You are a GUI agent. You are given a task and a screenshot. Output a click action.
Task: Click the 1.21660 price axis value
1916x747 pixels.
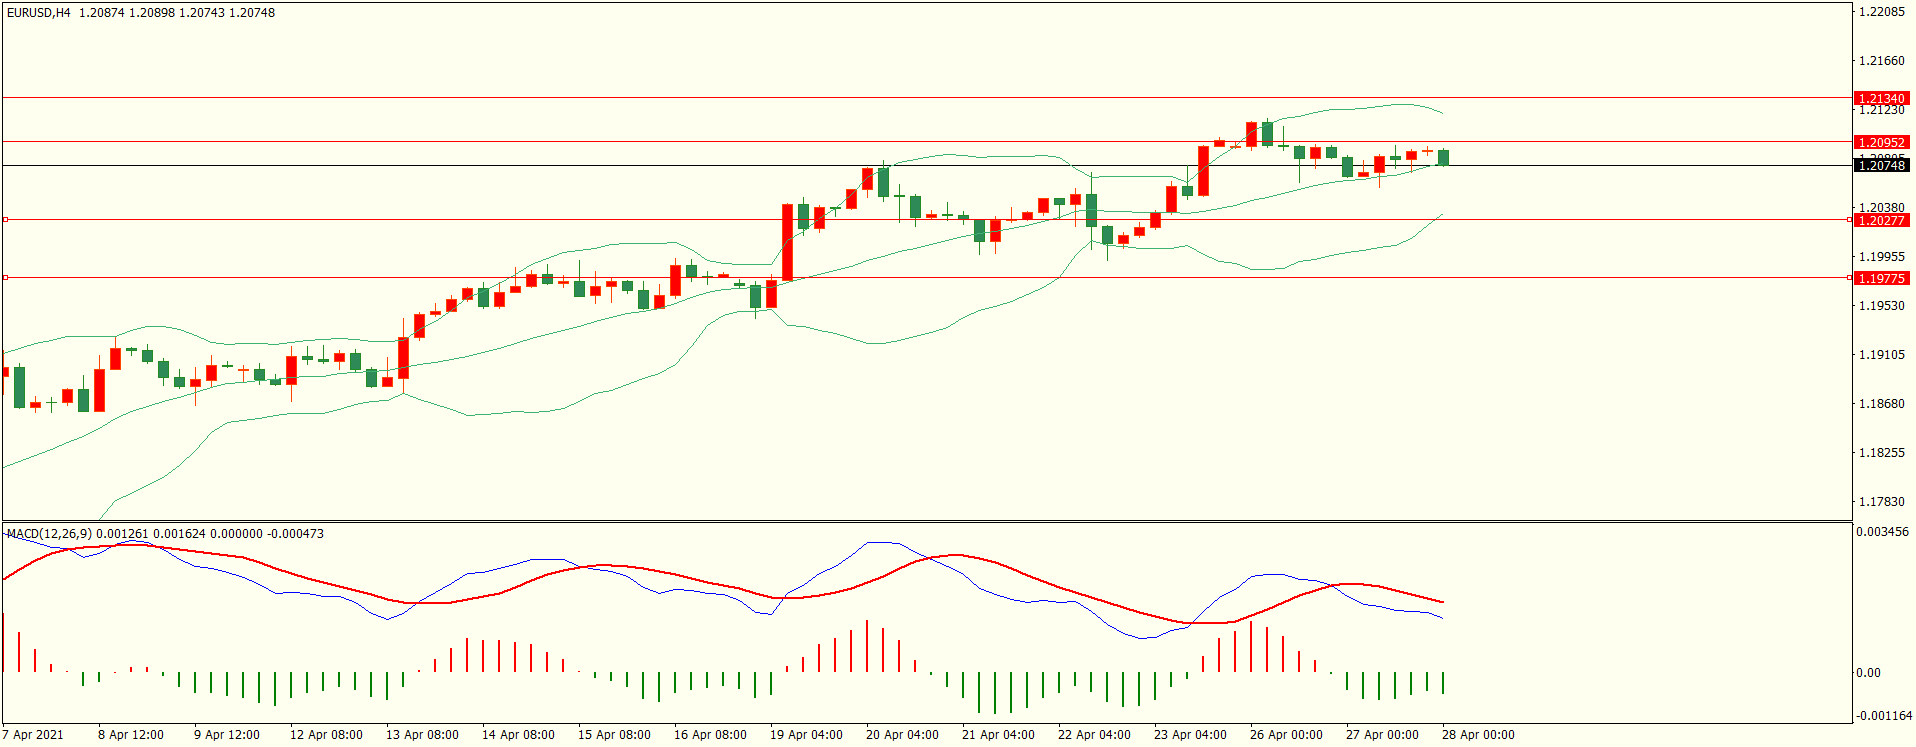point(1881,61)
